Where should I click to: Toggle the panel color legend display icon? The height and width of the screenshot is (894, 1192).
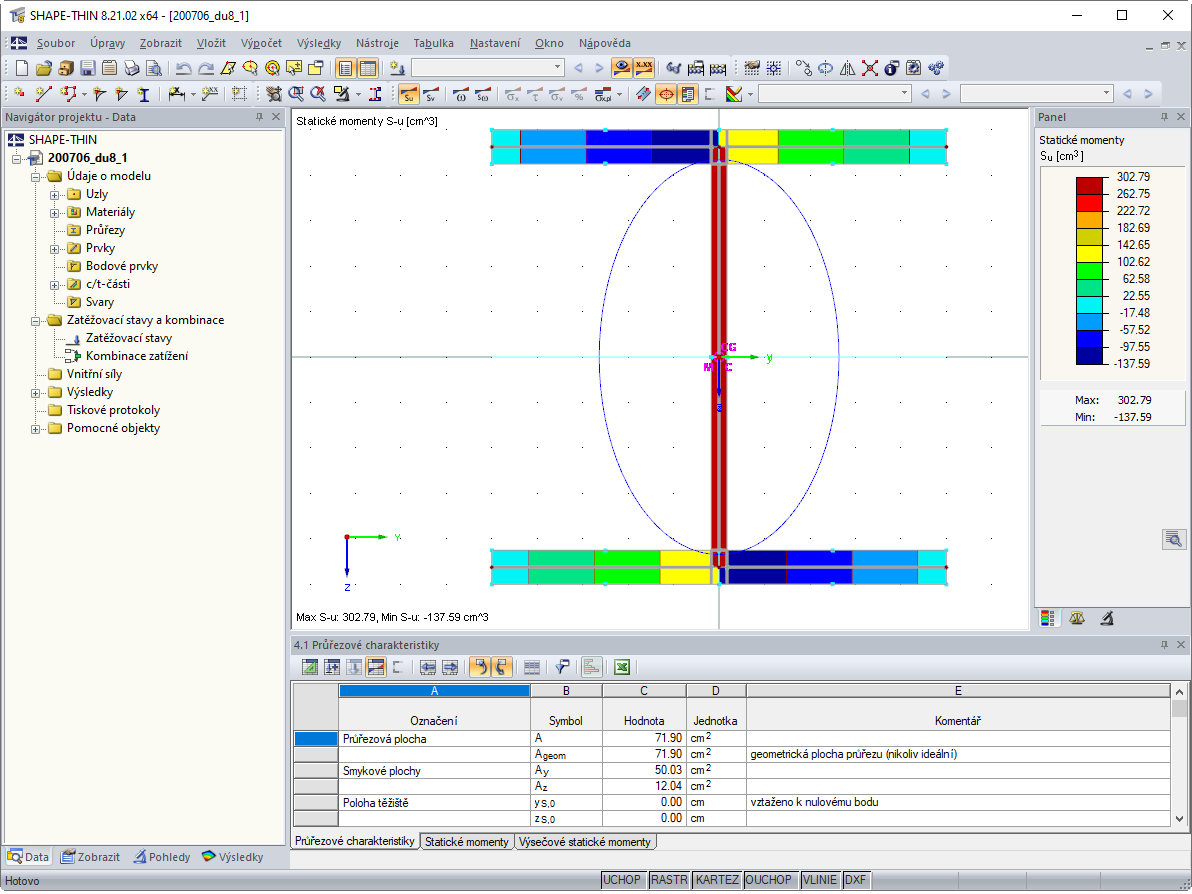[1047, 618]
